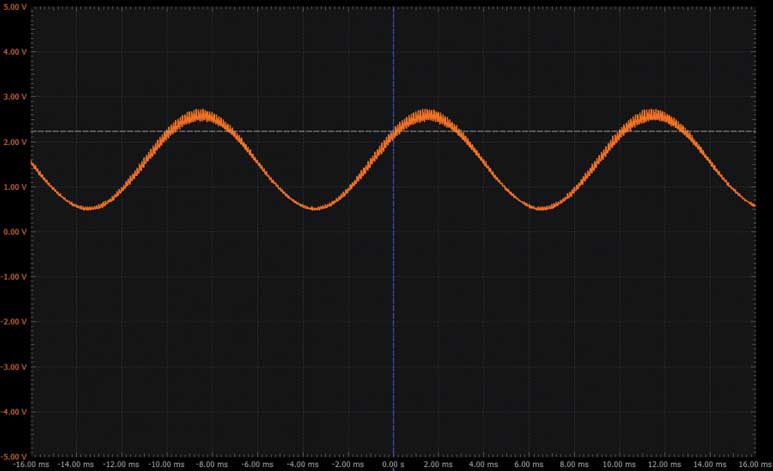
Task: Click the 16.00 ms time label
Action: 755,465
